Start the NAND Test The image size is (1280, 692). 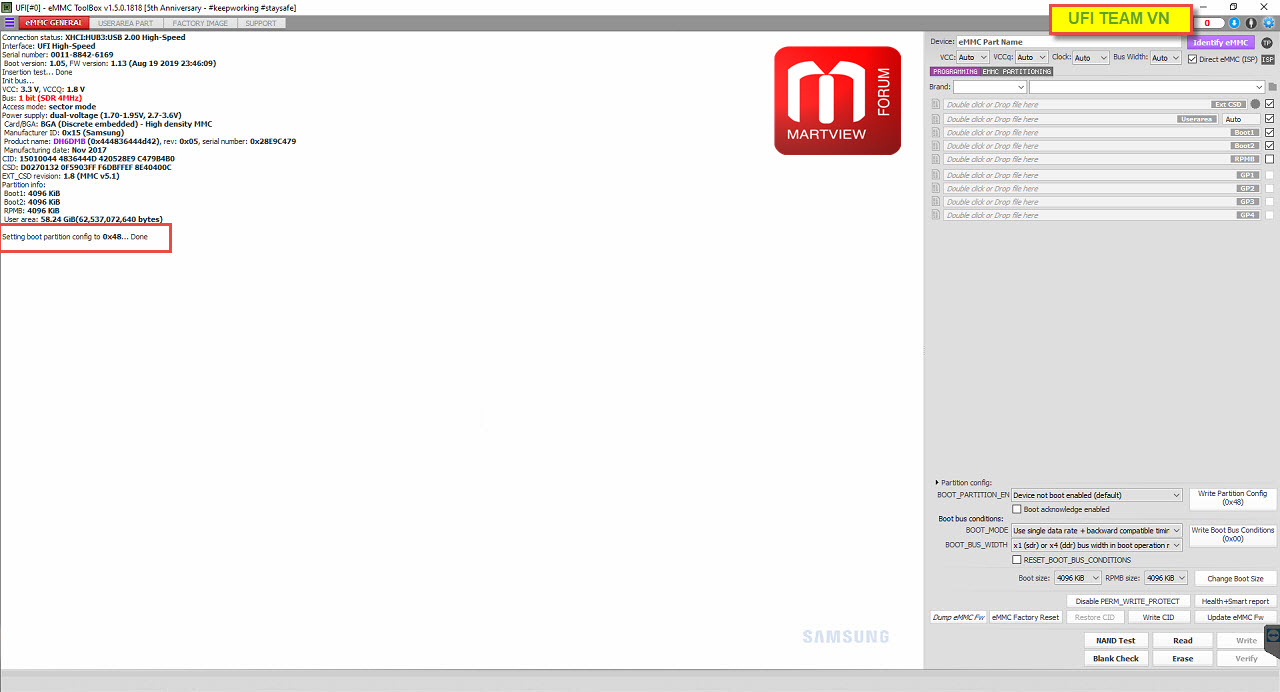1115,641
